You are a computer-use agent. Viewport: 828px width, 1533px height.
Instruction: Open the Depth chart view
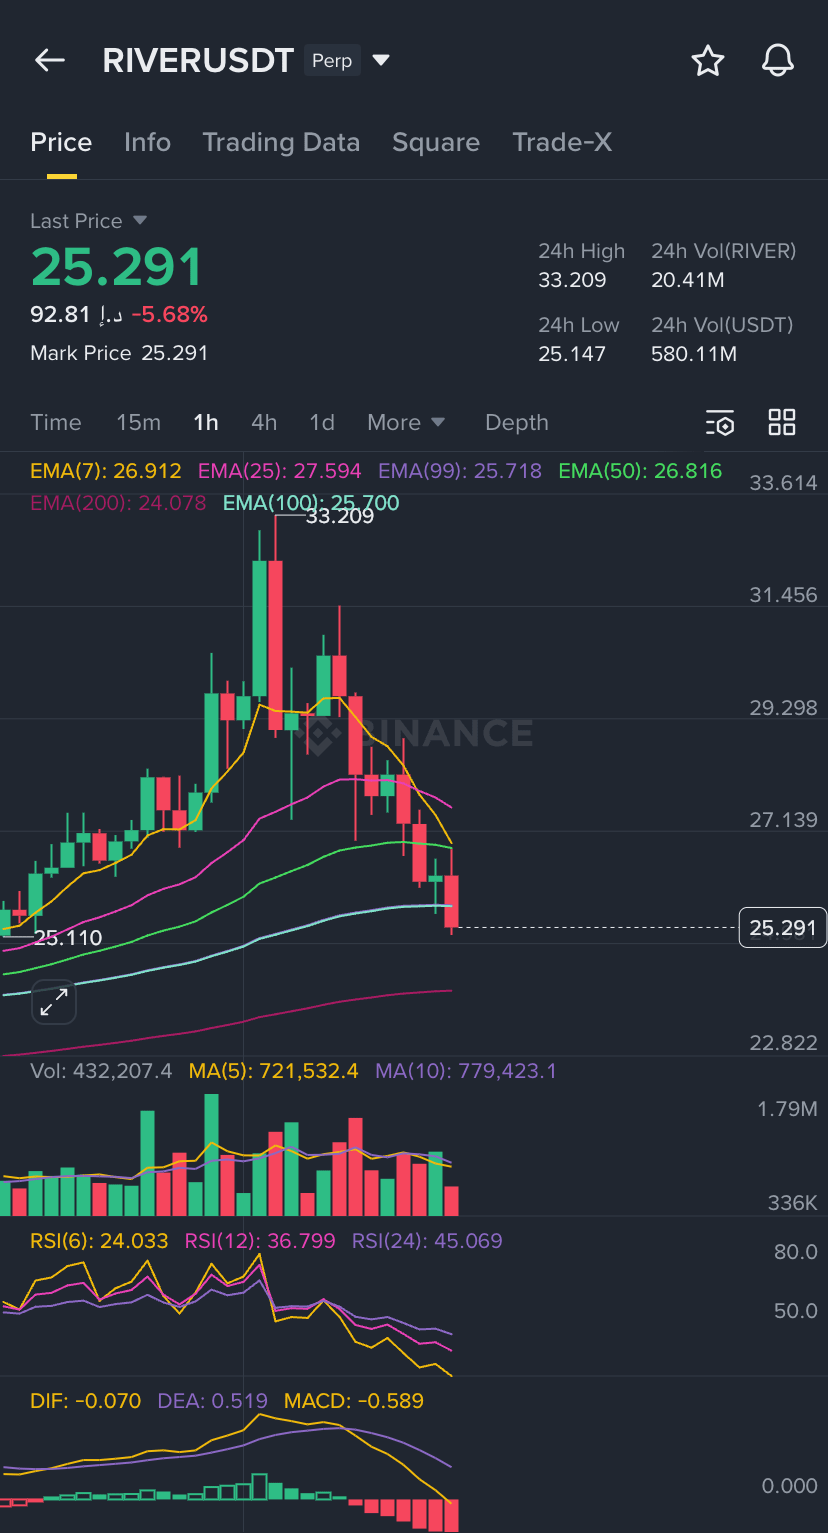[x=517, y=422]
